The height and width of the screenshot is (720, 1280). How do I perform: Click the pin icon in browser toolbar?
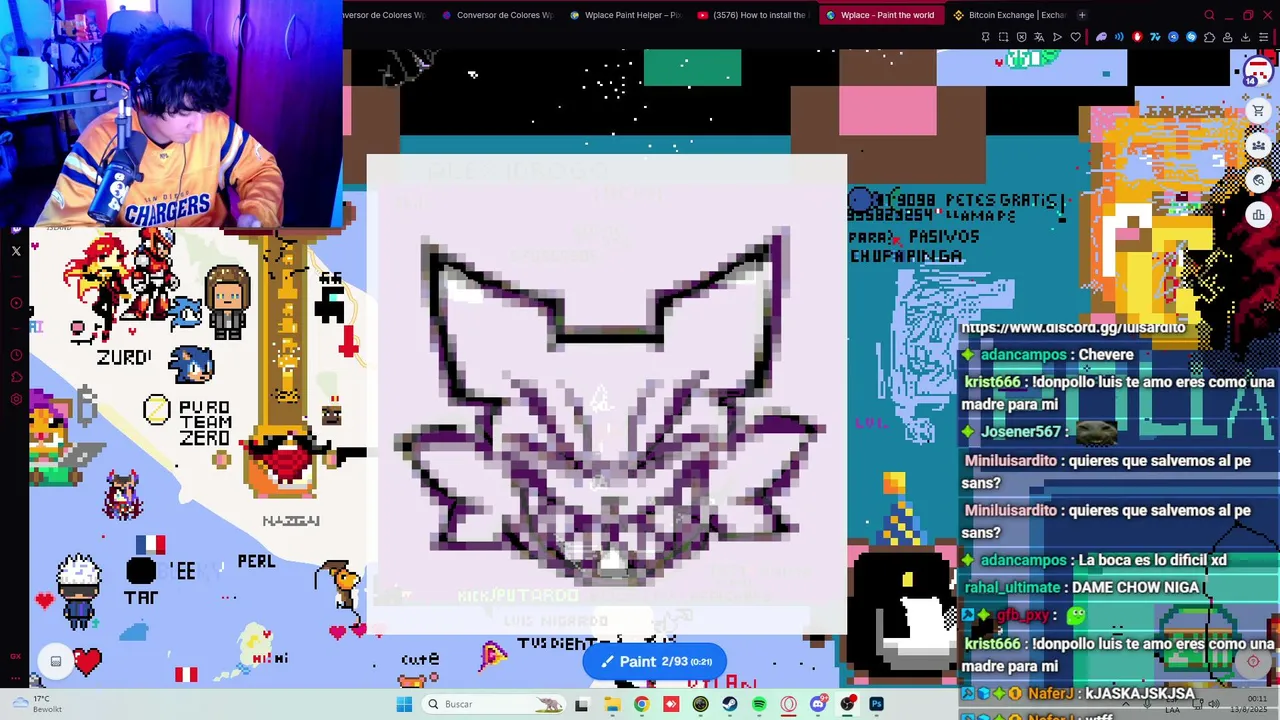point(985,37)
